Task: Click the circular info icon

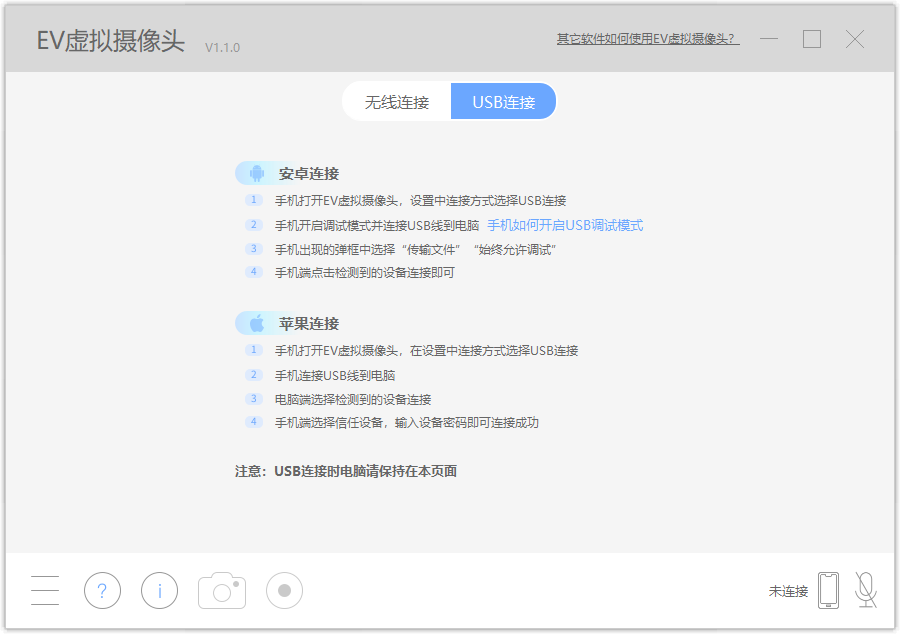Action: (x=159, y=590)
